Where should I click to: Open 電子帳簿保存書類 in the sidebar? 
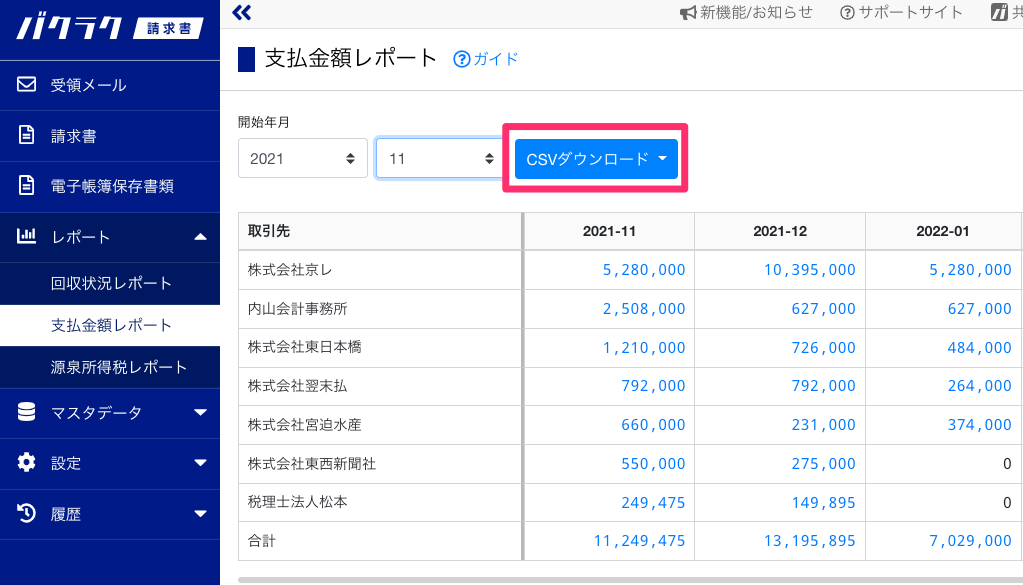110,187
